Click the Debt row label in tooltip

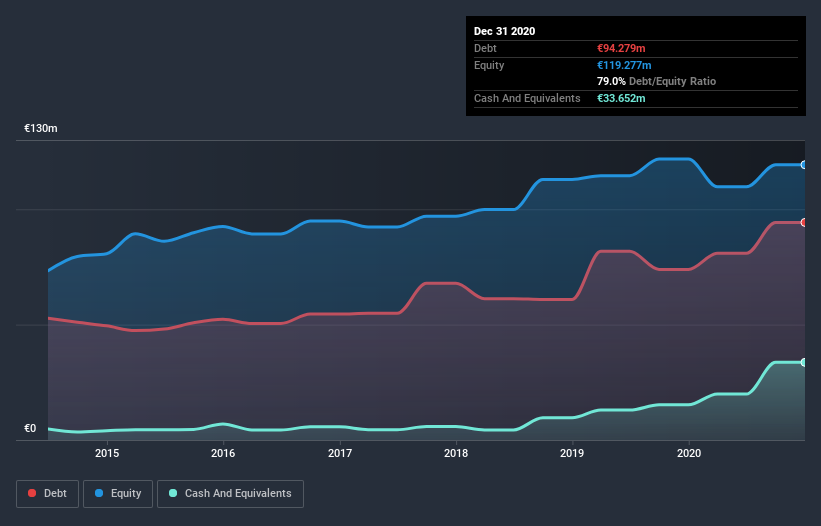[485, 48]
